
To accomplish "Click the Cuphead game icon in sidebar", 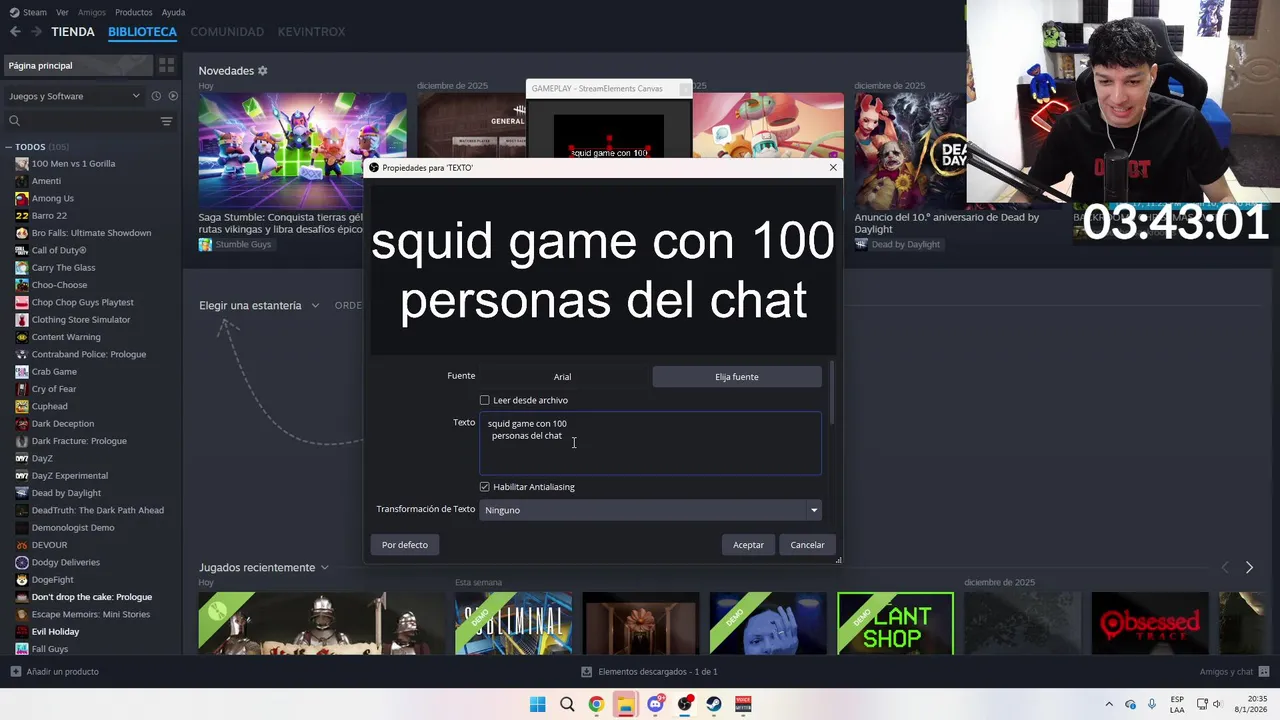I will pos(22,406).
